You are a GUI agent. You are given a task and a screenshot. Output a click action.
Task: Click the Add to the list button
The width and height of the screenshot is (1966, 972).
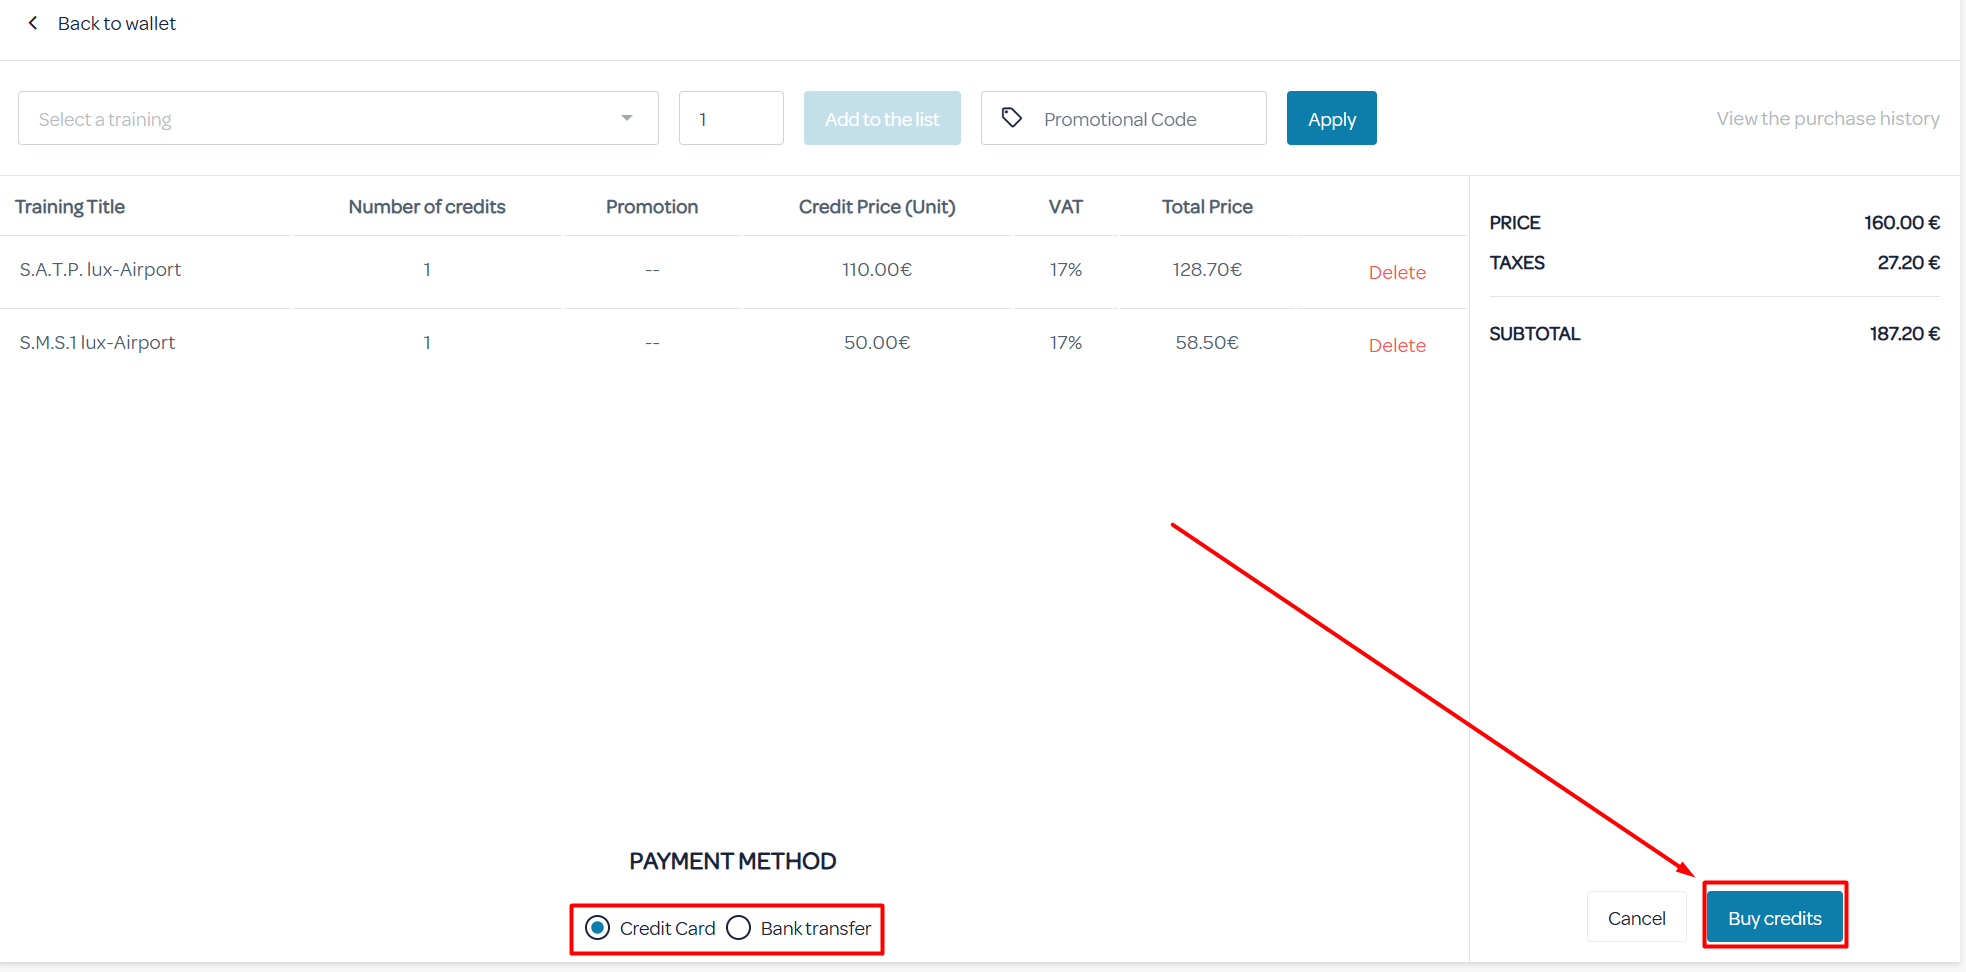pyautogui.click(x=882, y=119)
